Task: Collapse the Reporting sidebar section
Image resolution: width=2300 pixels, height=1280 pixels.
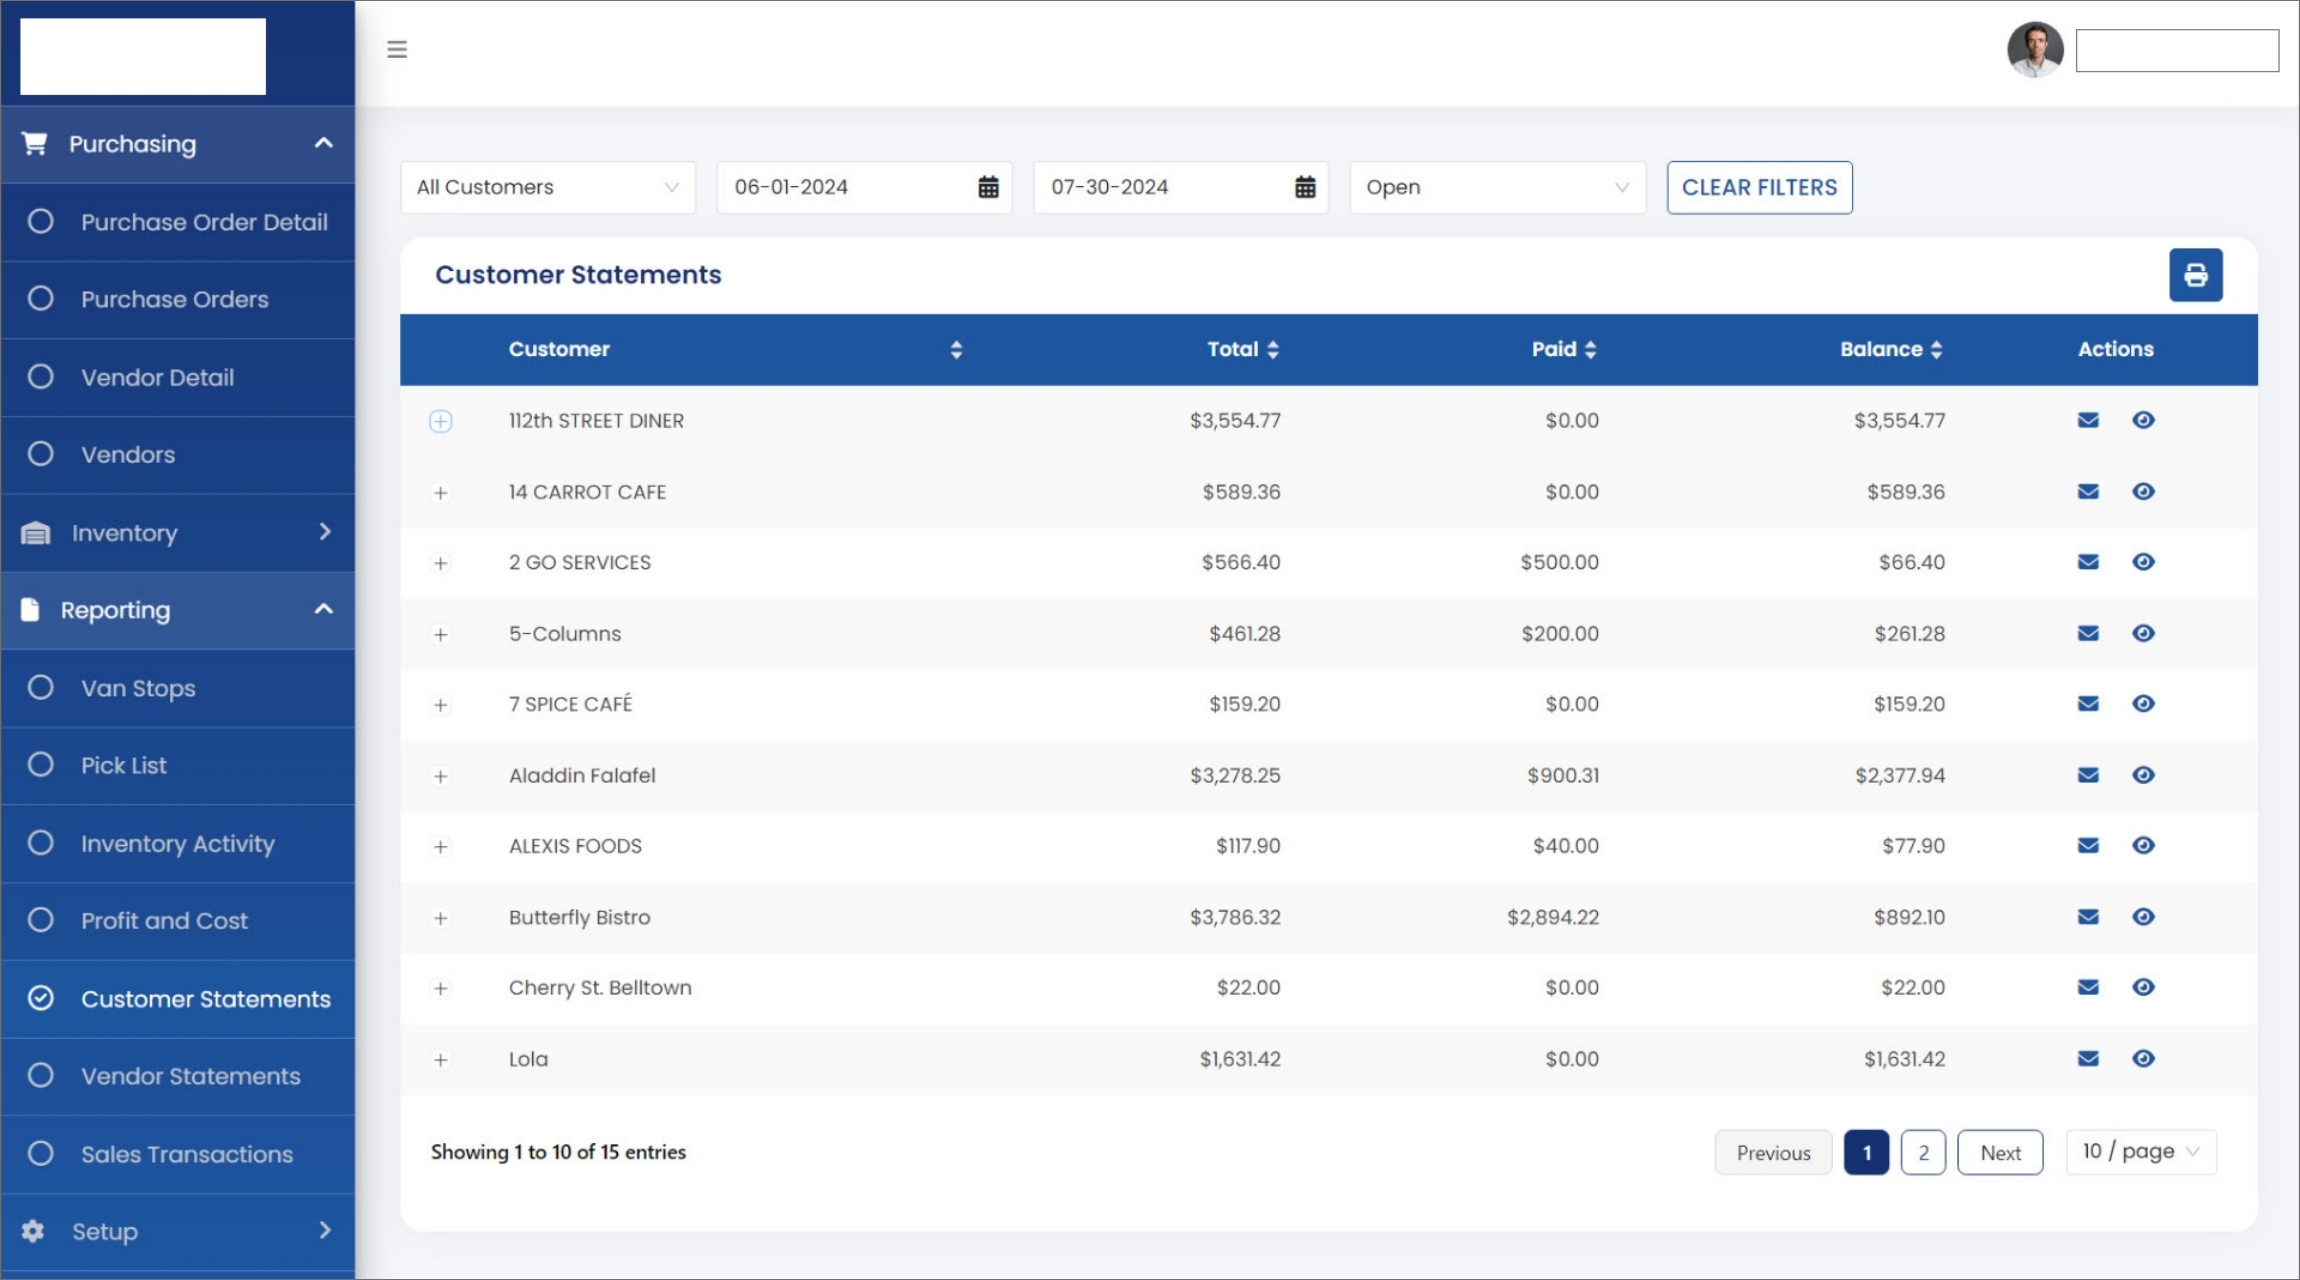Action: (177, 610)
